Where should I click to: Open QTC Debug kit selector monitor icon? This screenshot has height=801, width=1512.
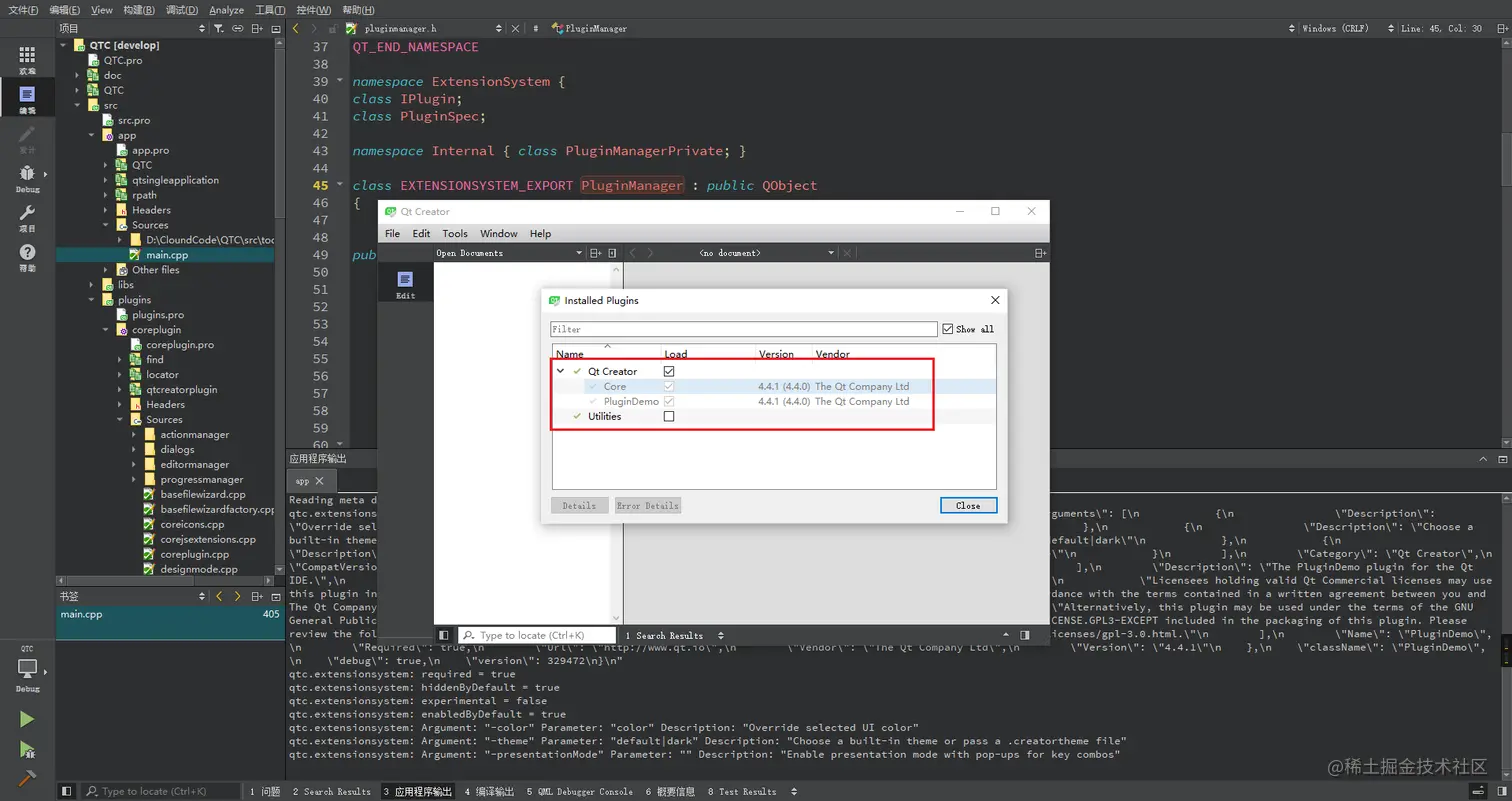click(27, 668)
